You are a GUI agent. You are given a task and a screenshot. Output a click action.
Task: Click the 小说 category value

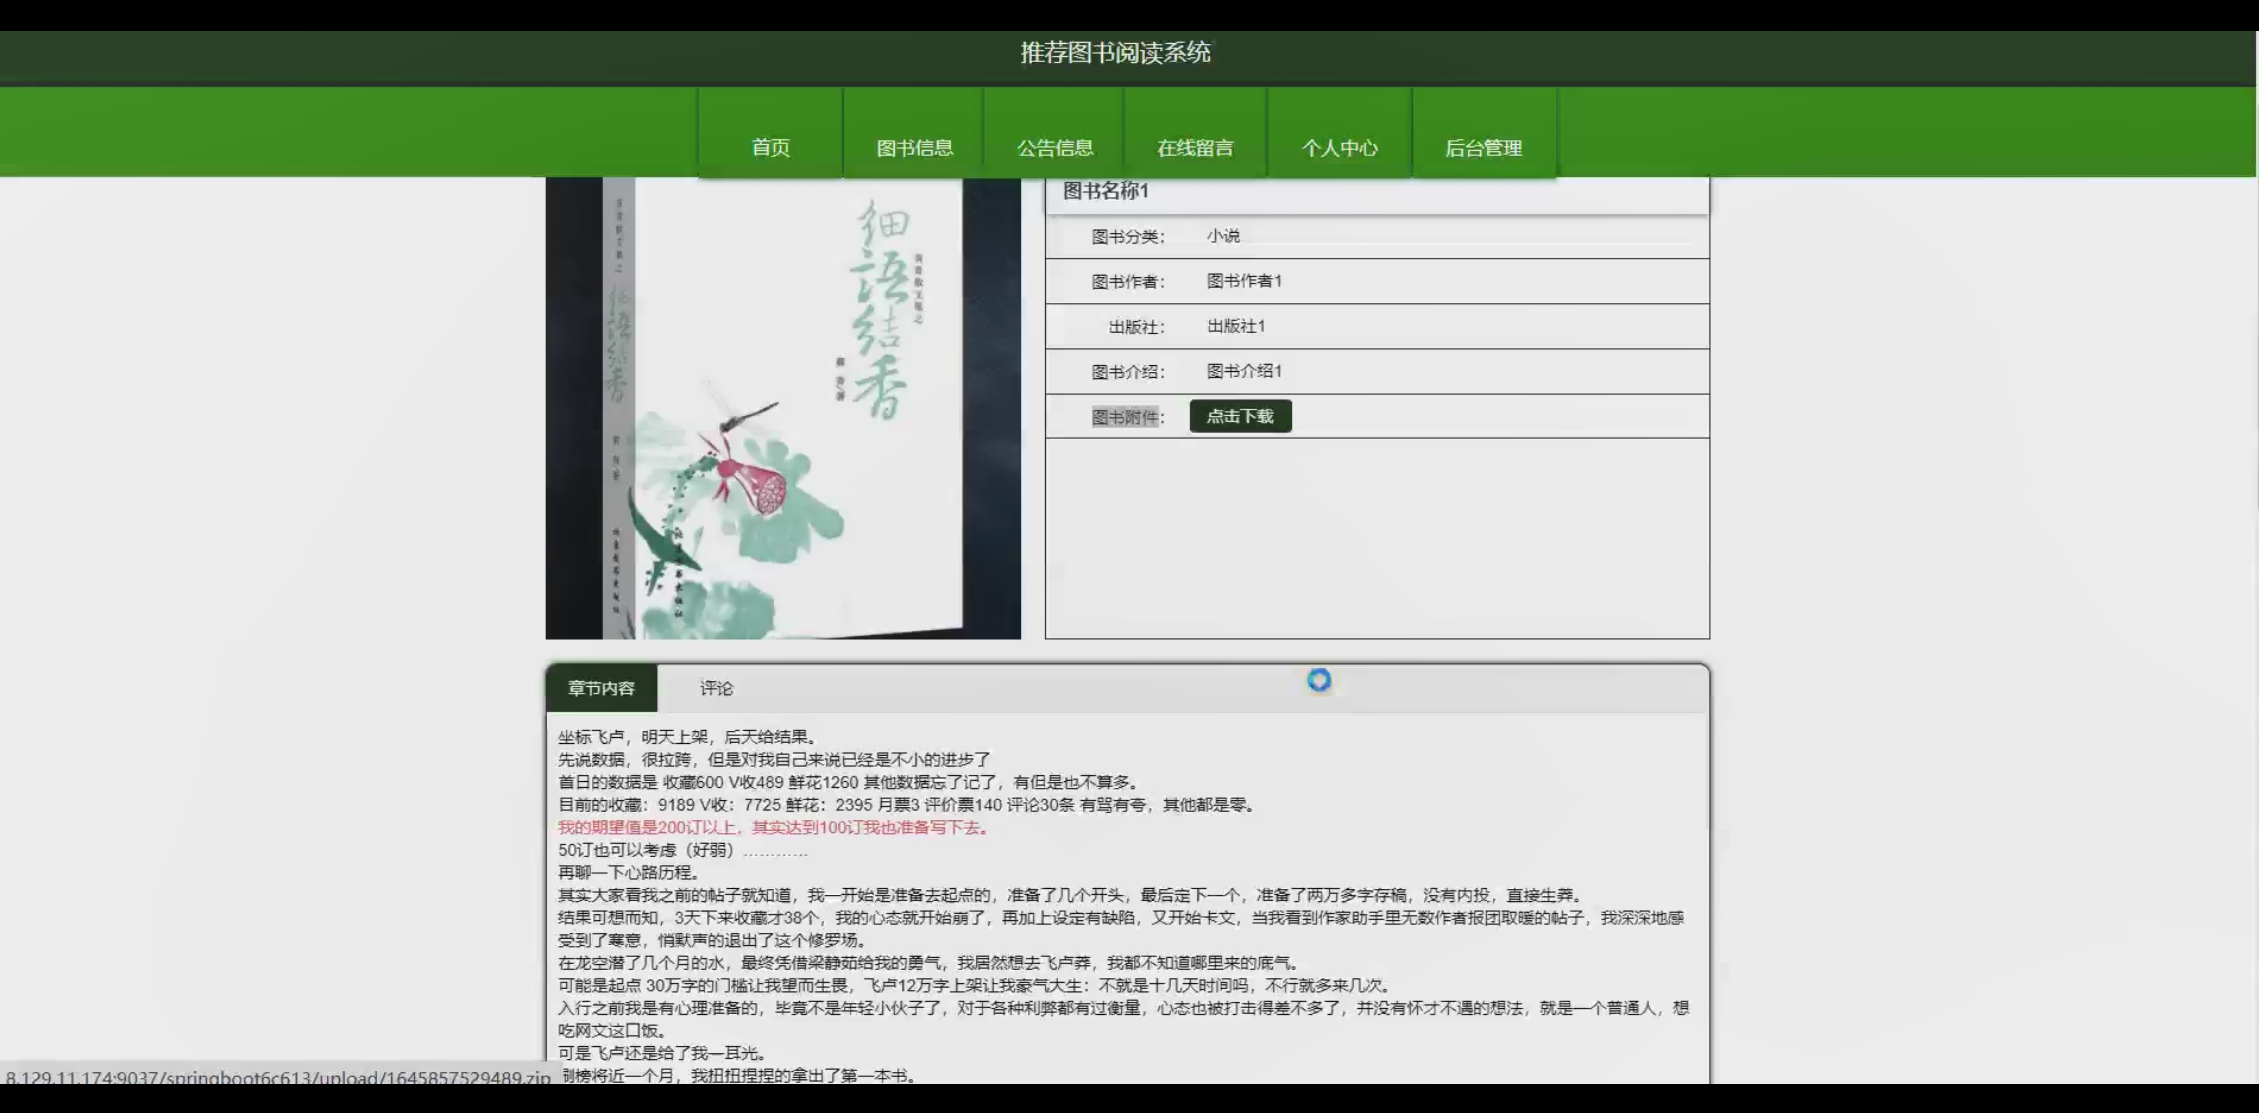(1223, 236)
